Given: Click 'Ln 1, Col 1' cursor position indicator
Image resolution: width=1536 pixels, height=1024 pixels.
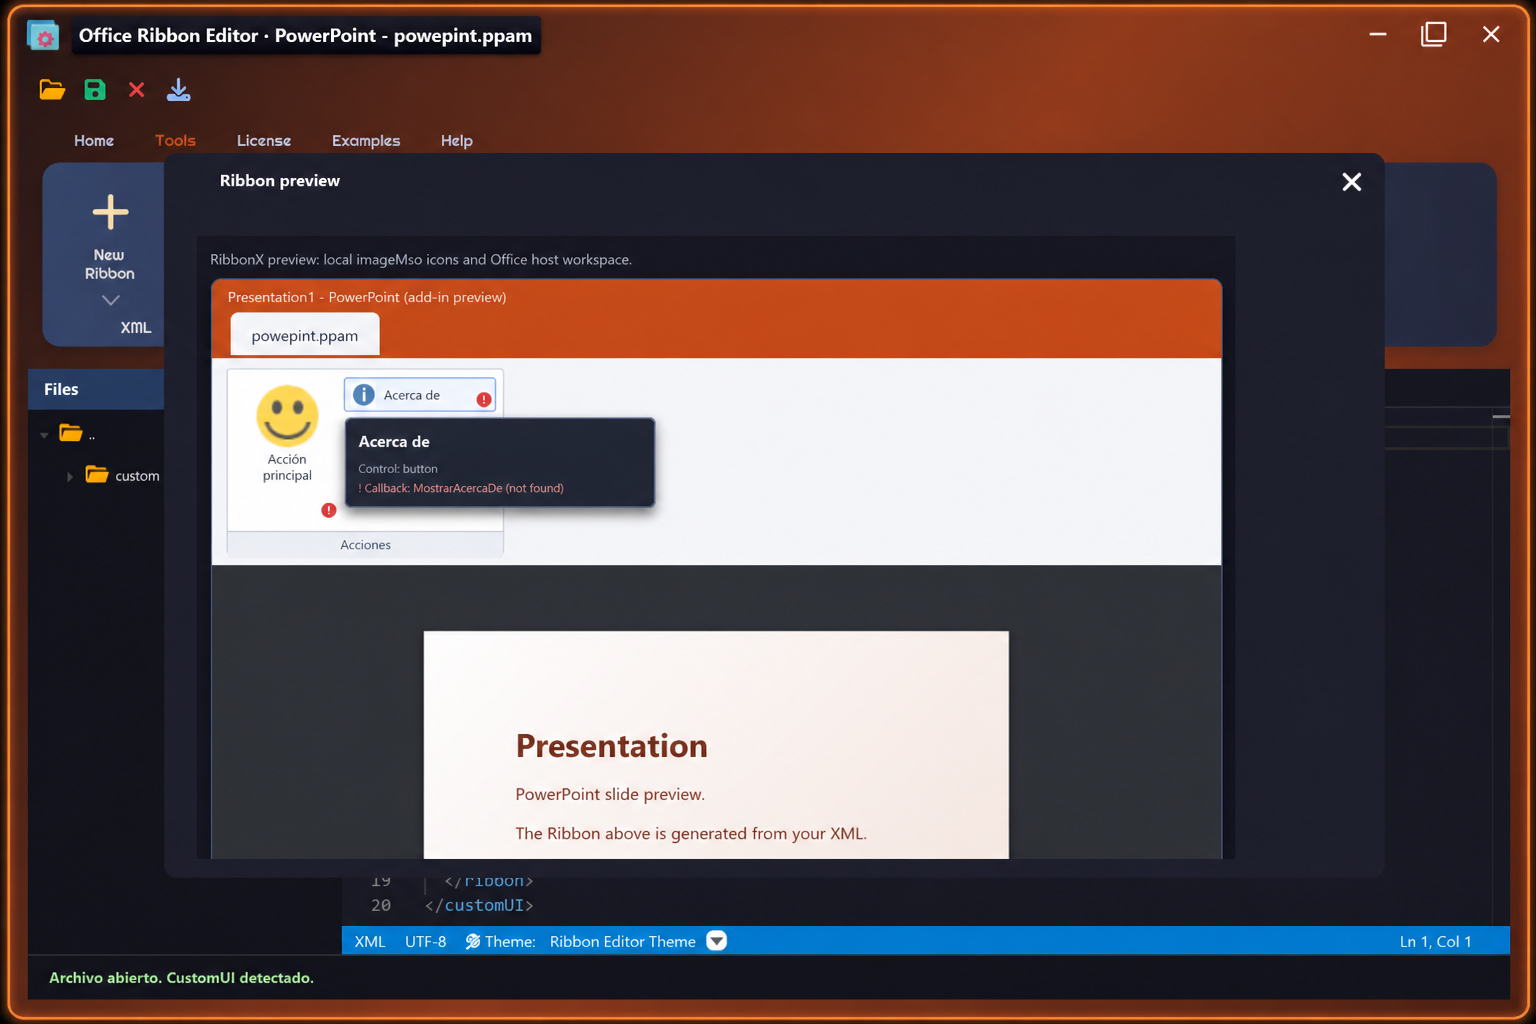Looking at the screenshot, I should pos(1435,942).
